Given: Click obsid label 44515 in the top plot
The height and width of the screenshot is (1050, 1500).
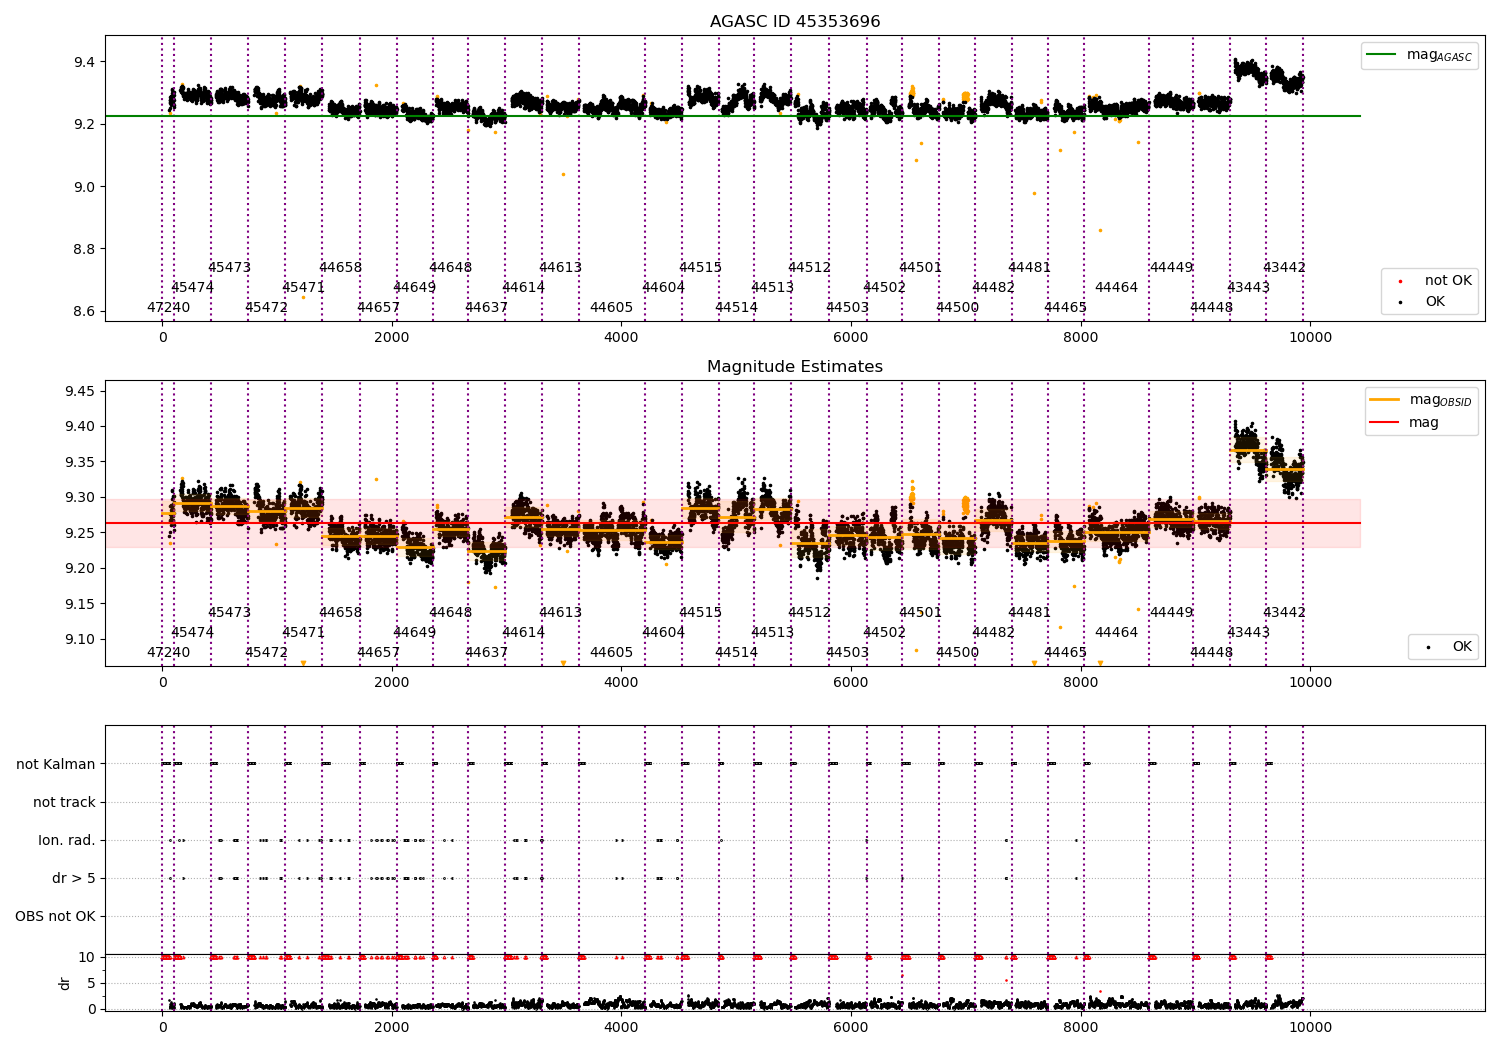Looking at the screenshot, I should click(x=700, y=267).
